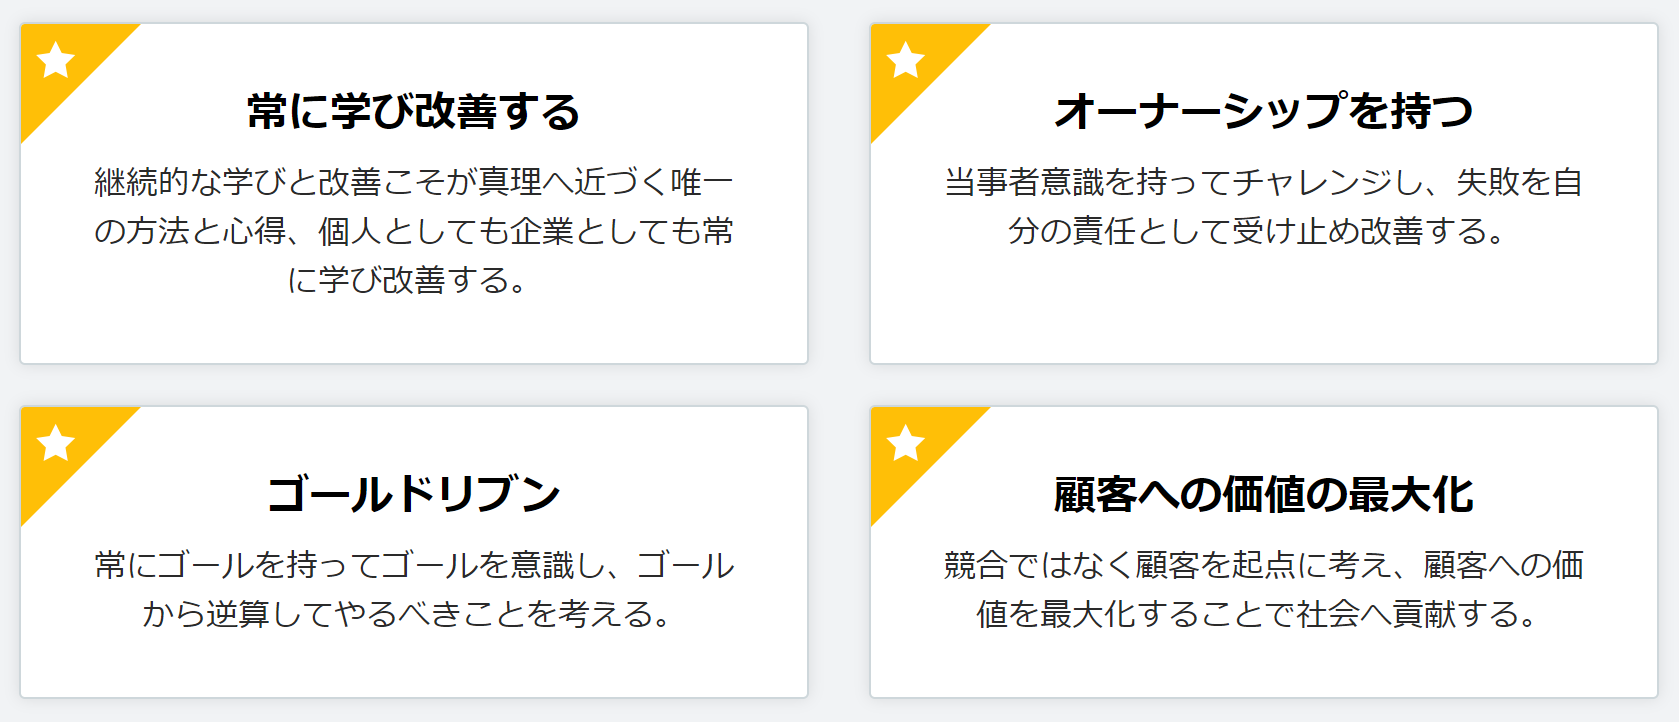Open the 'ゴールドリブン' heading
The width and height of the screenshot is (1679, 722).
coord(414,494)
